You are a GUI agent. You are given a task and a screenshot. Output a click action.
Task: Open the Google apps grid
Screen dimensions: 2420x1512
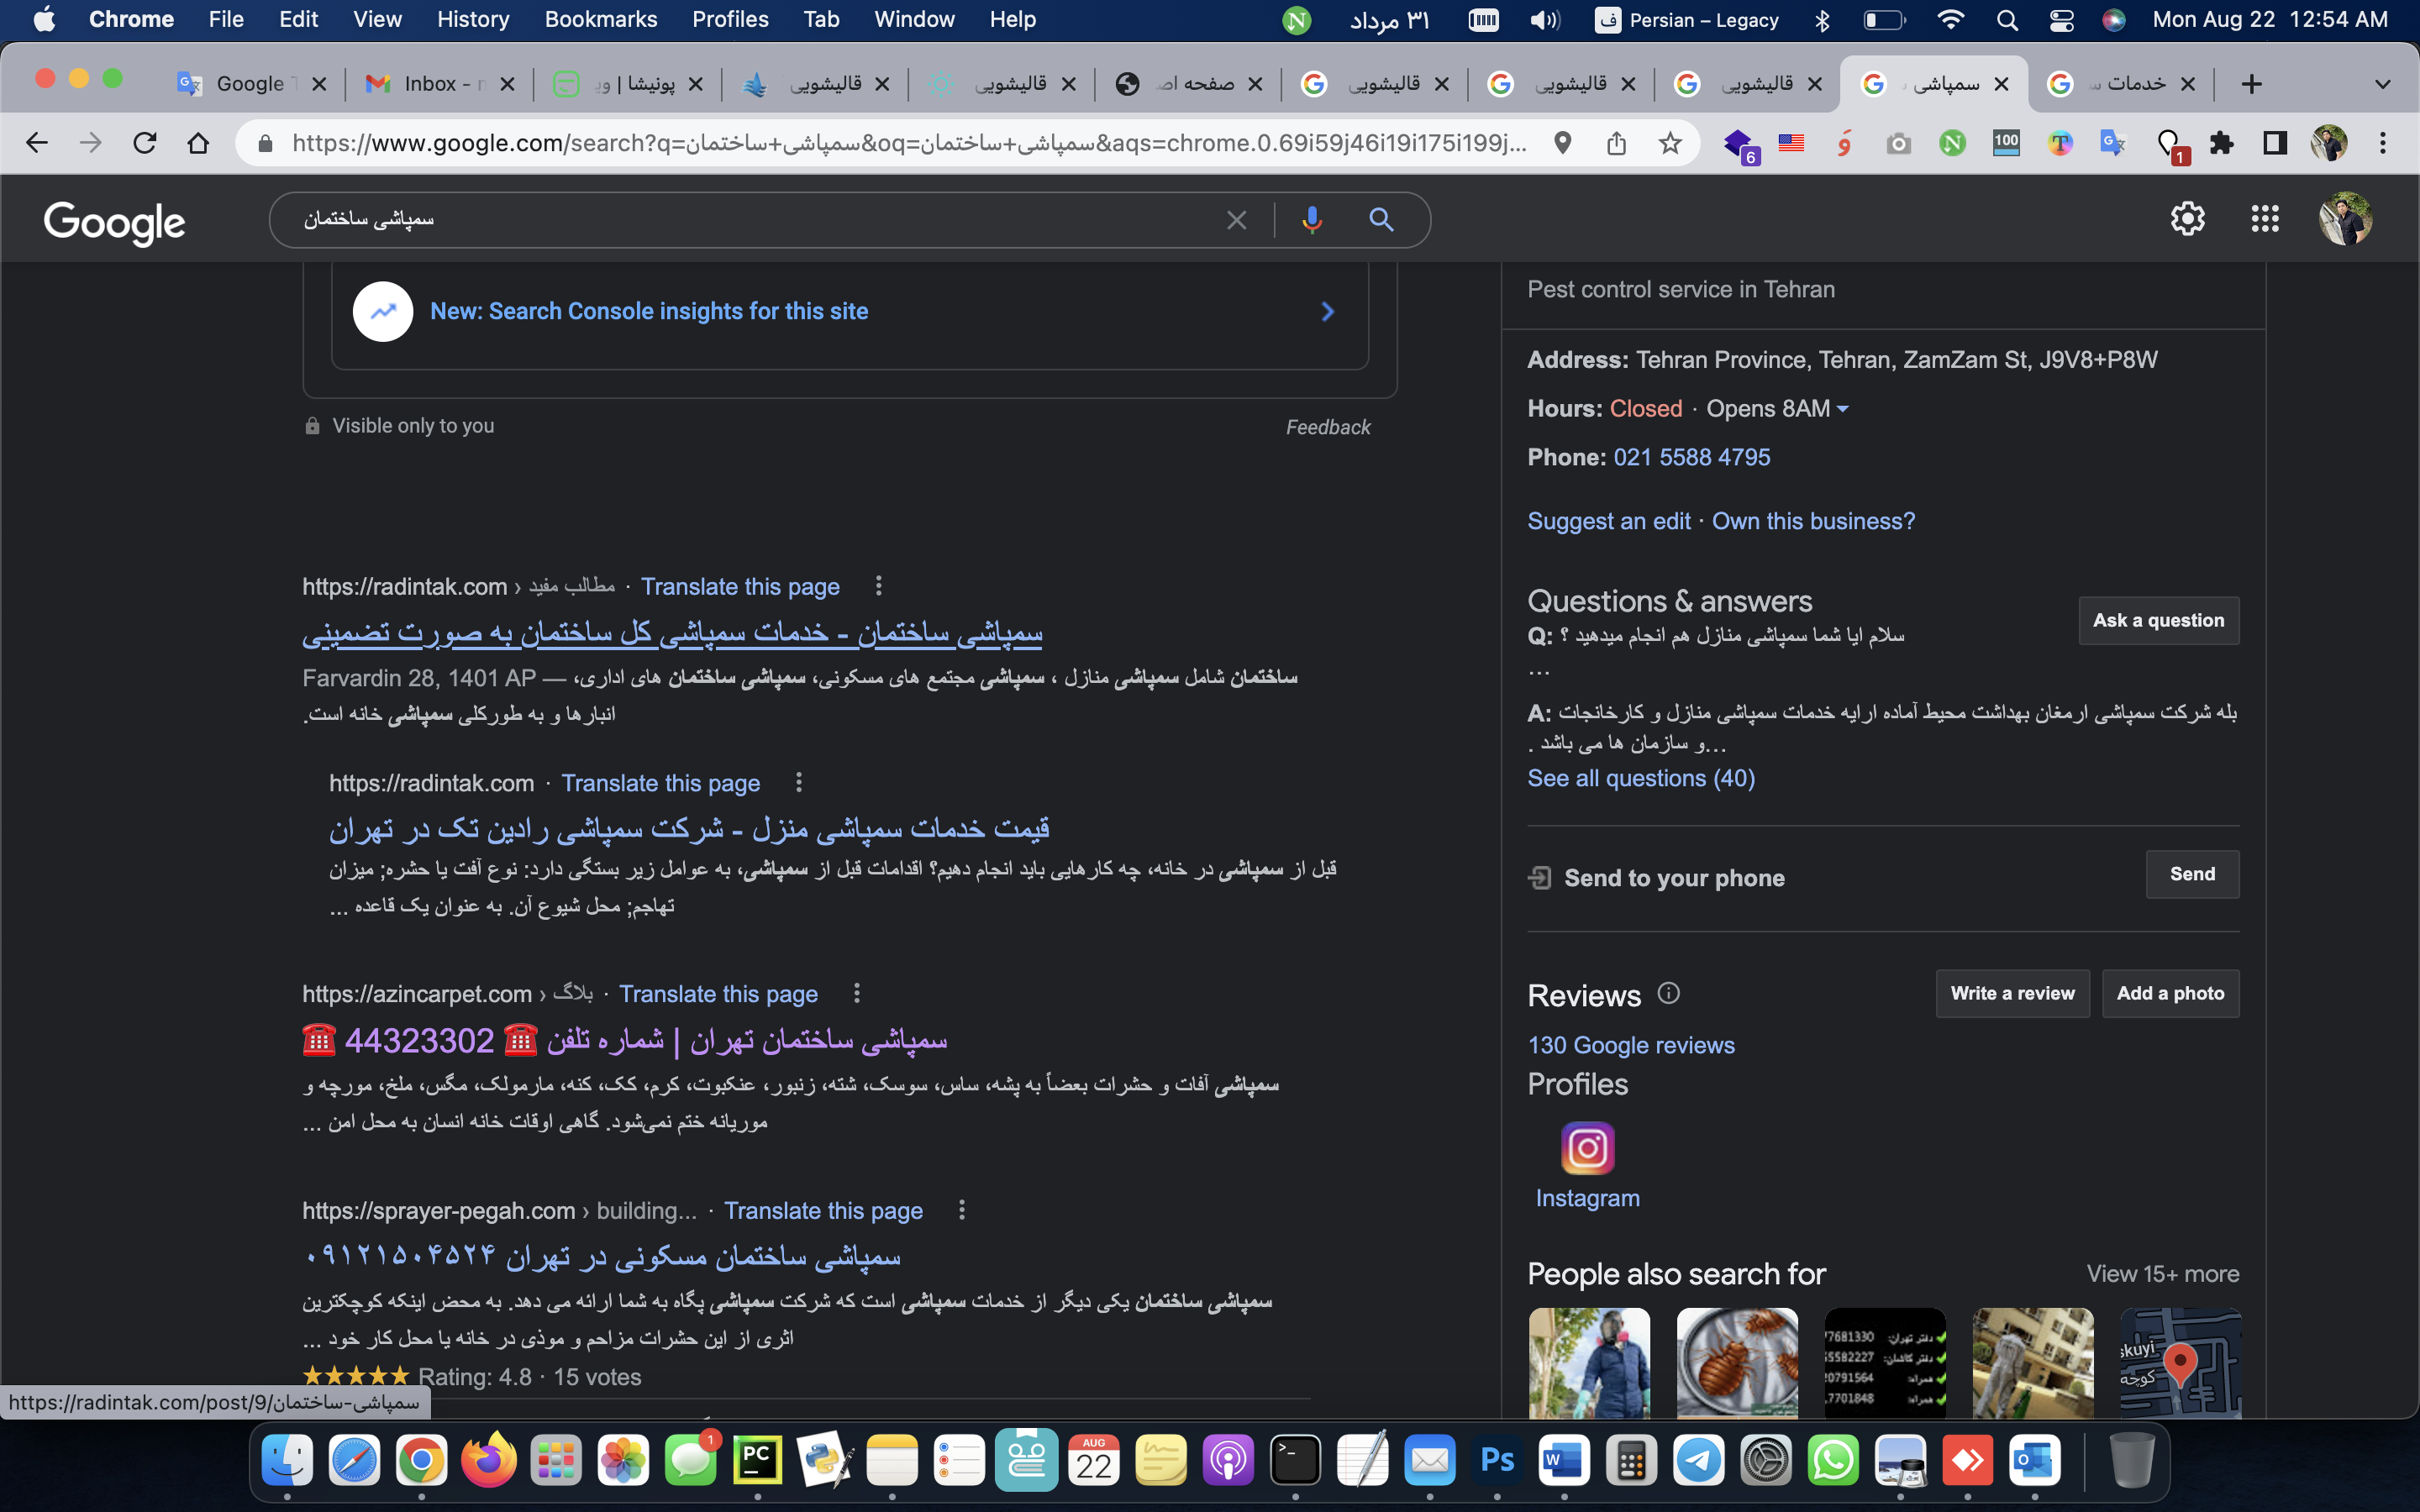tap(2265, 218)
